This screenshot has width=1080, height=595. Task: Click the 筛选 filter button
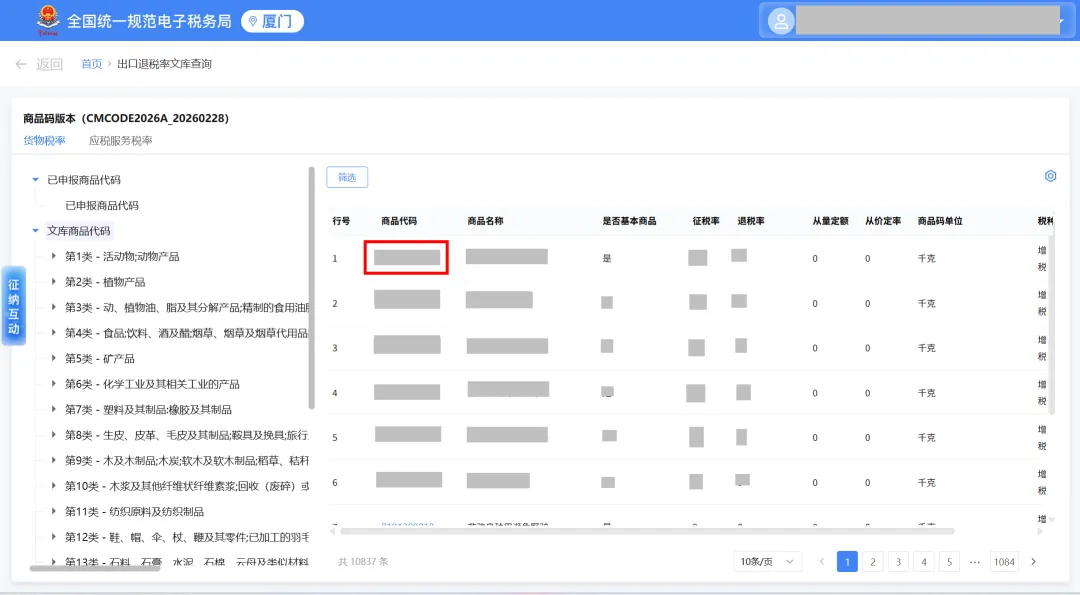click(347, 177)
